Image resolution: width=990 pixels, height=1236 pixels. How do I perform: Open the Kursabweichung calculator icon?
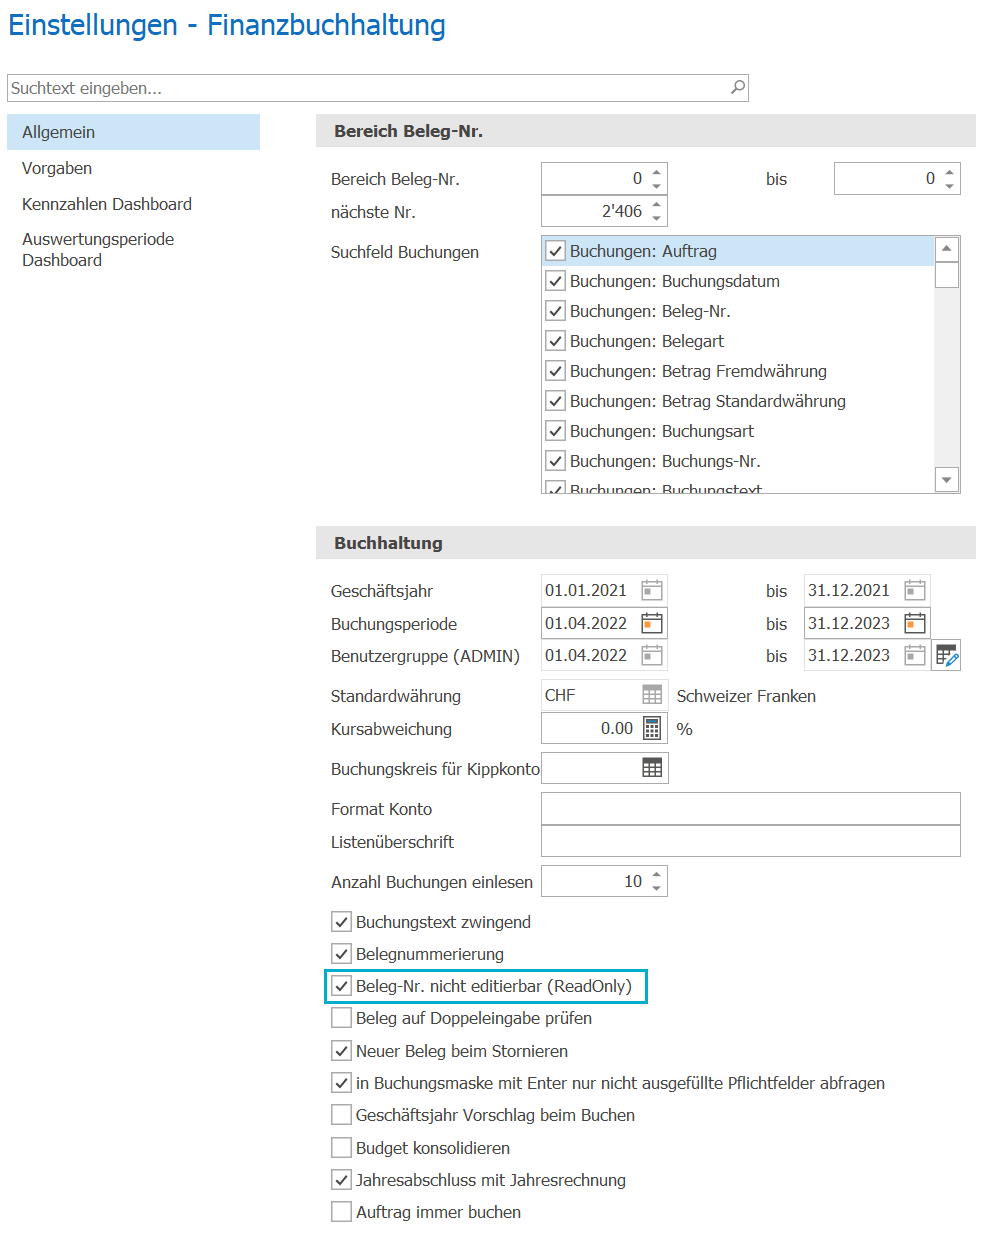tap(652, 728)
